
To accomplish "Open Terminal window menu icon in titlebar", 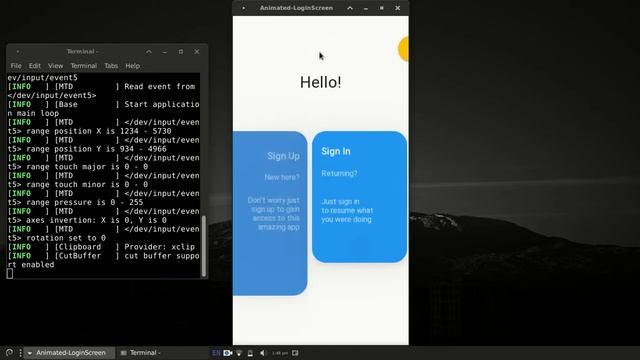I will pyautogui.click(x=18, y=52).
